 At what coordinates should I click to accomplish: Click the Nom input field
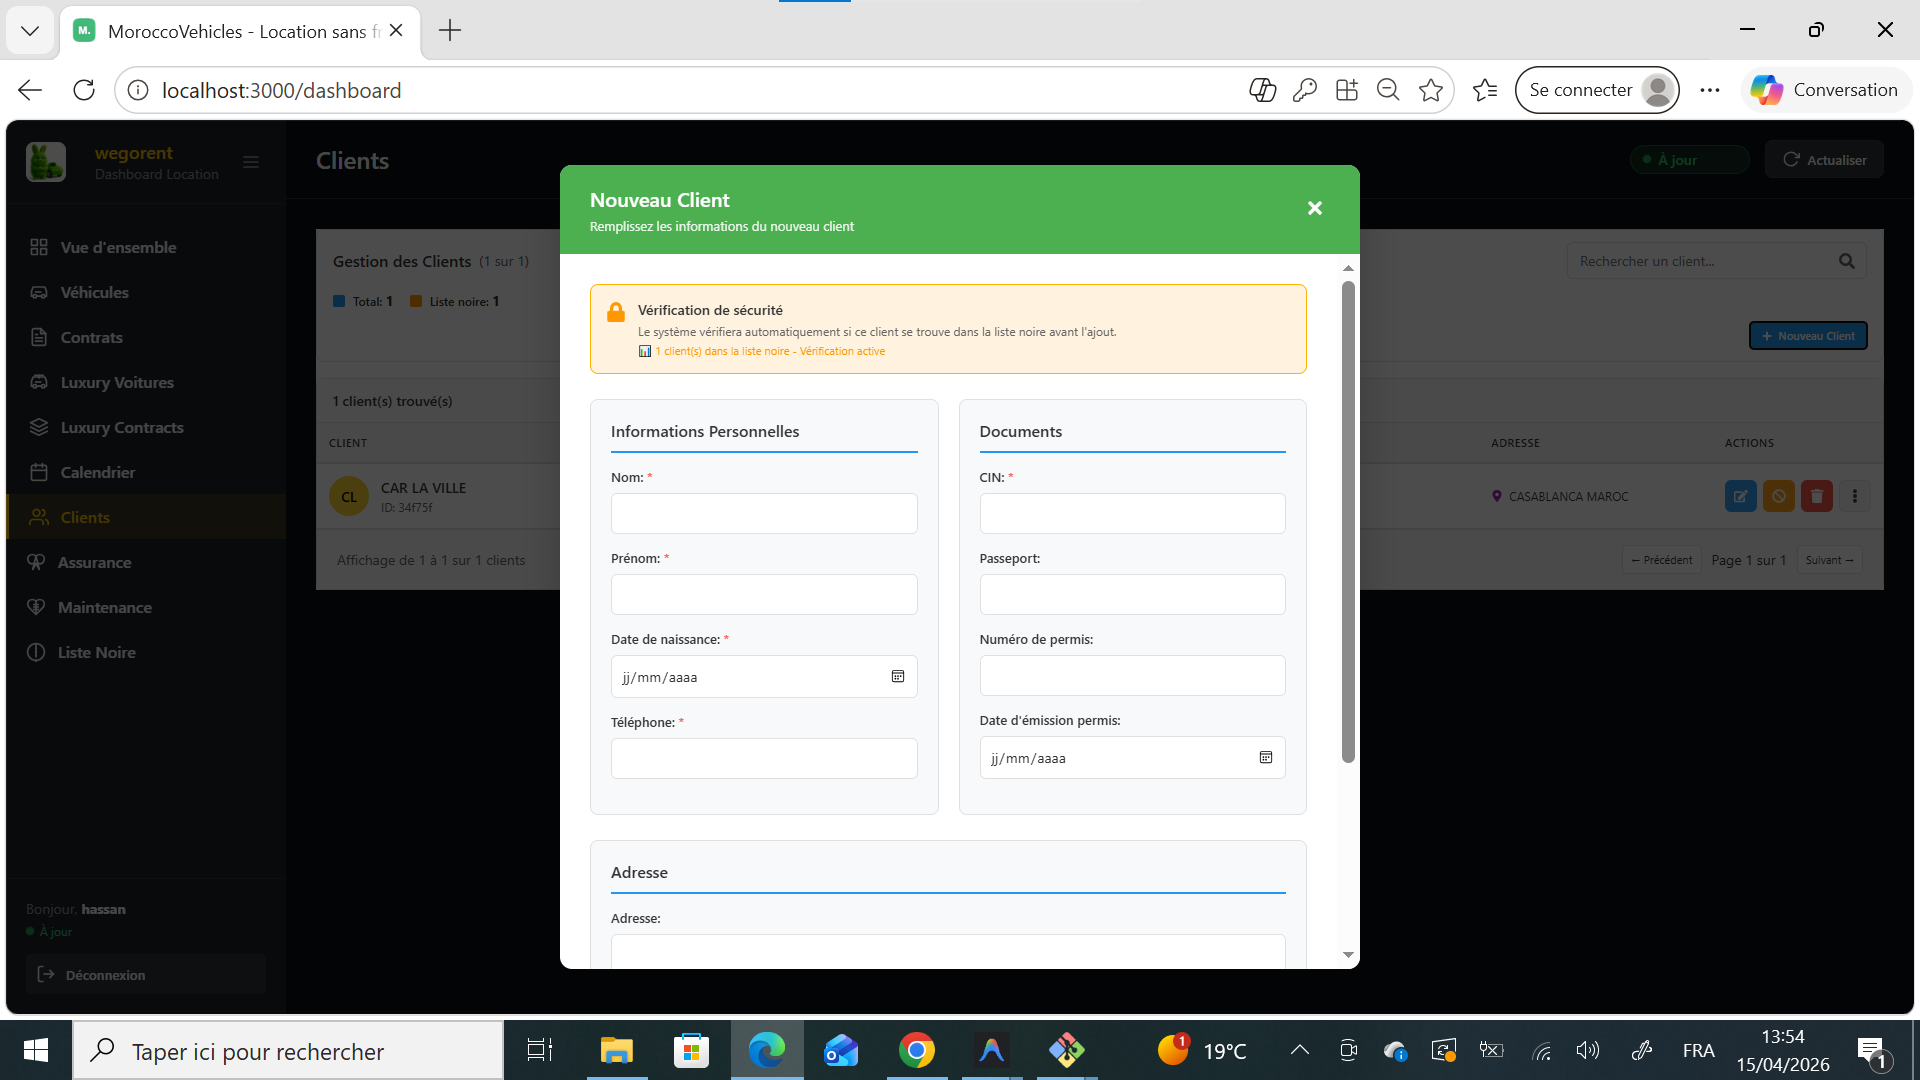pyautogui.click(x=764, y=513)
